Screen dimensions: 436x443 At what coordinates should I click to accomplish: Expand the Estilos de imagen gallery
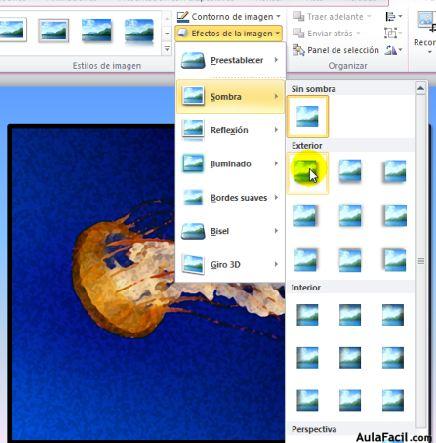click(167, 49)
